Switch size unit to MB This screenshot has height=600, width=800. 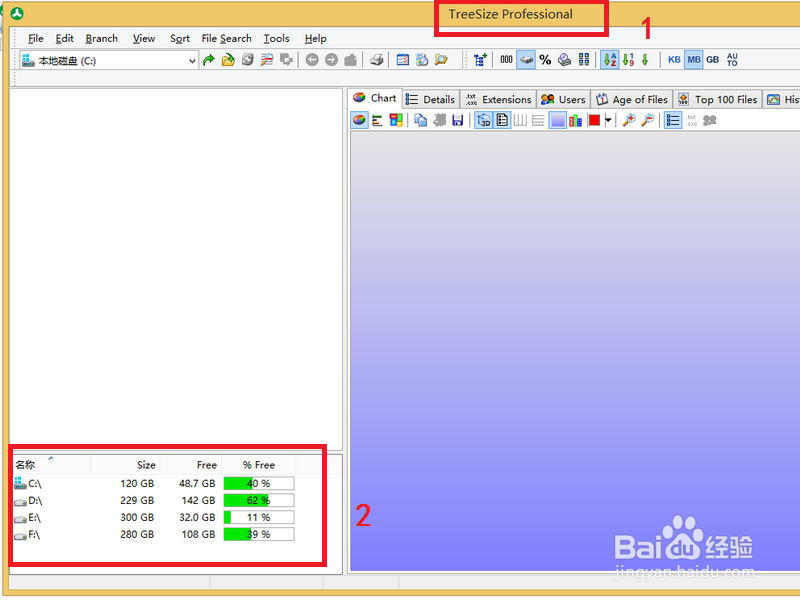(694, 60)
